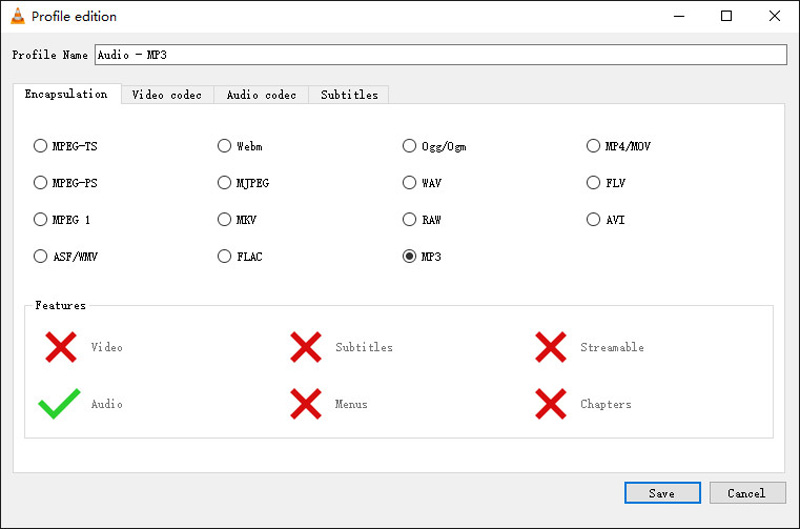Click the Profile Name label
The height and width of the screenshot is (529, 800).
click(x=50, y=55)
